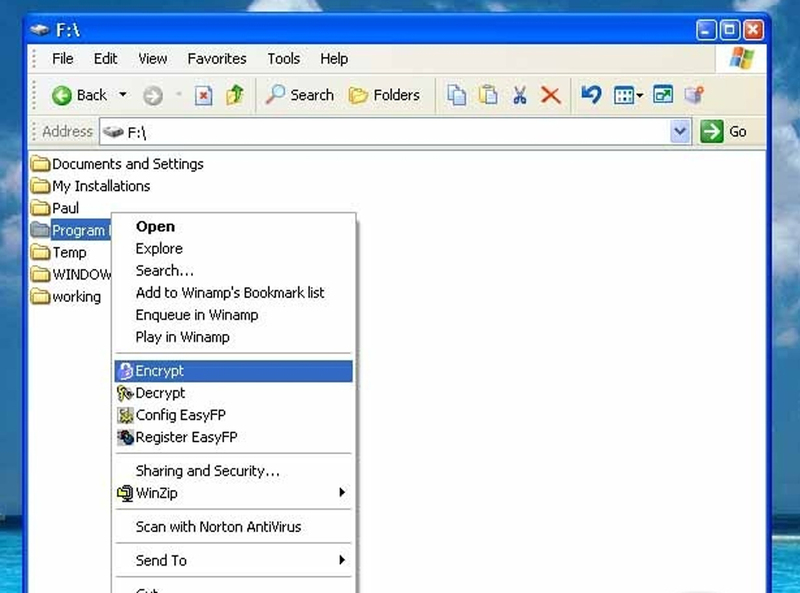Select the Paul folder
This screenshot has height=593, width=800.
[55, 208]
